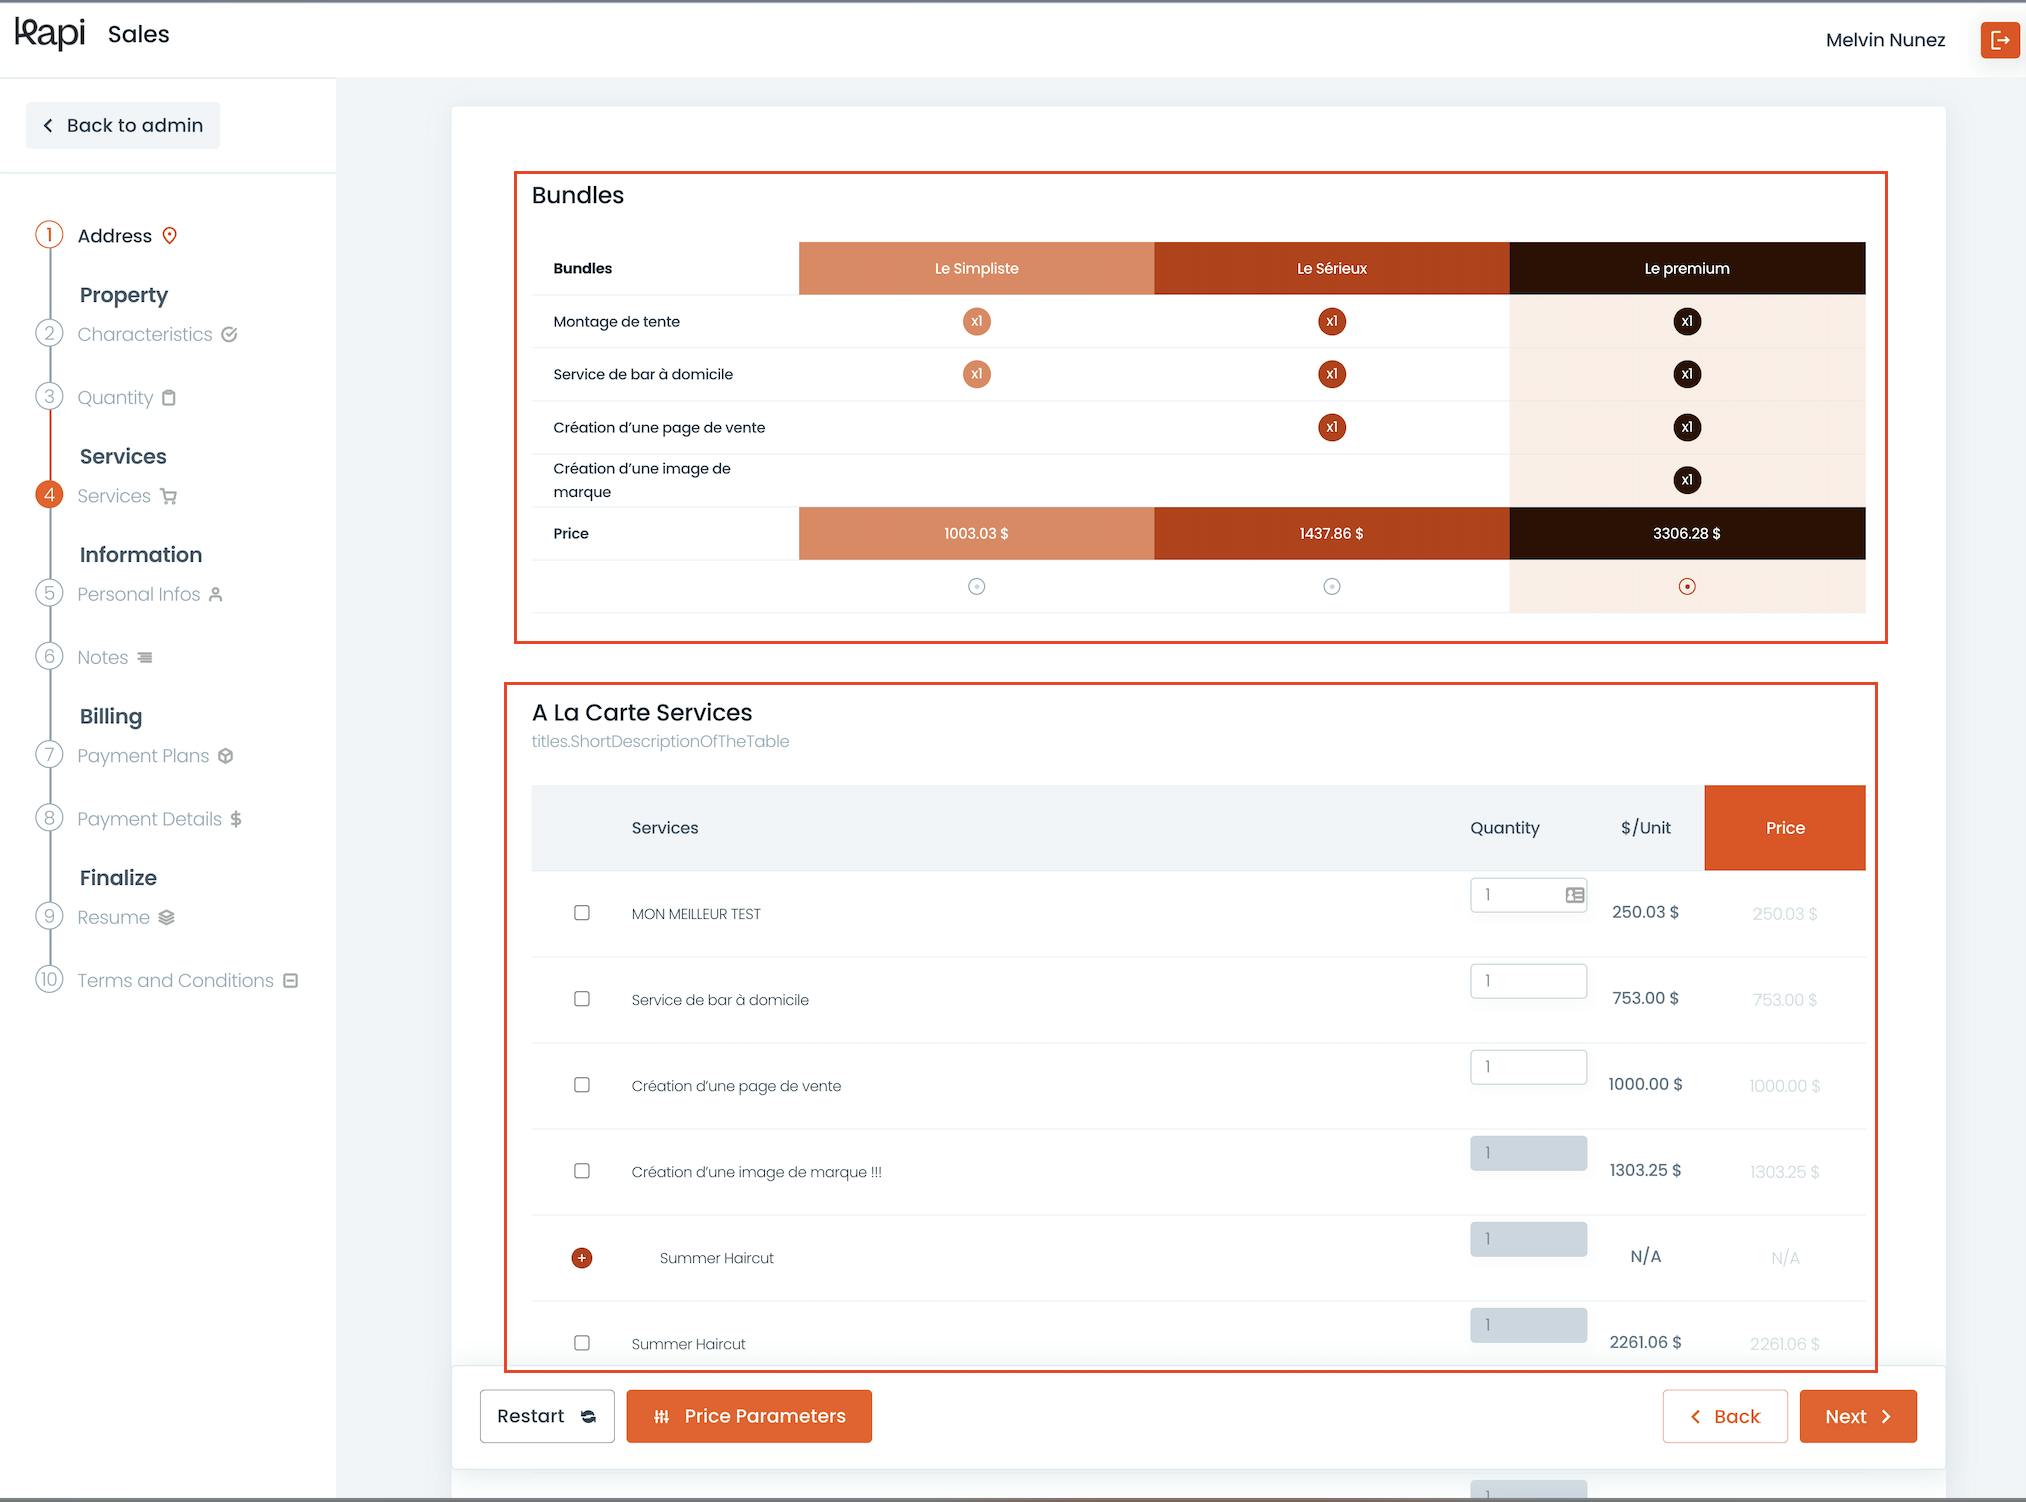2026x1502 pixels.
Task: Click the Le premium bundle header
Action: (1687, 268)
